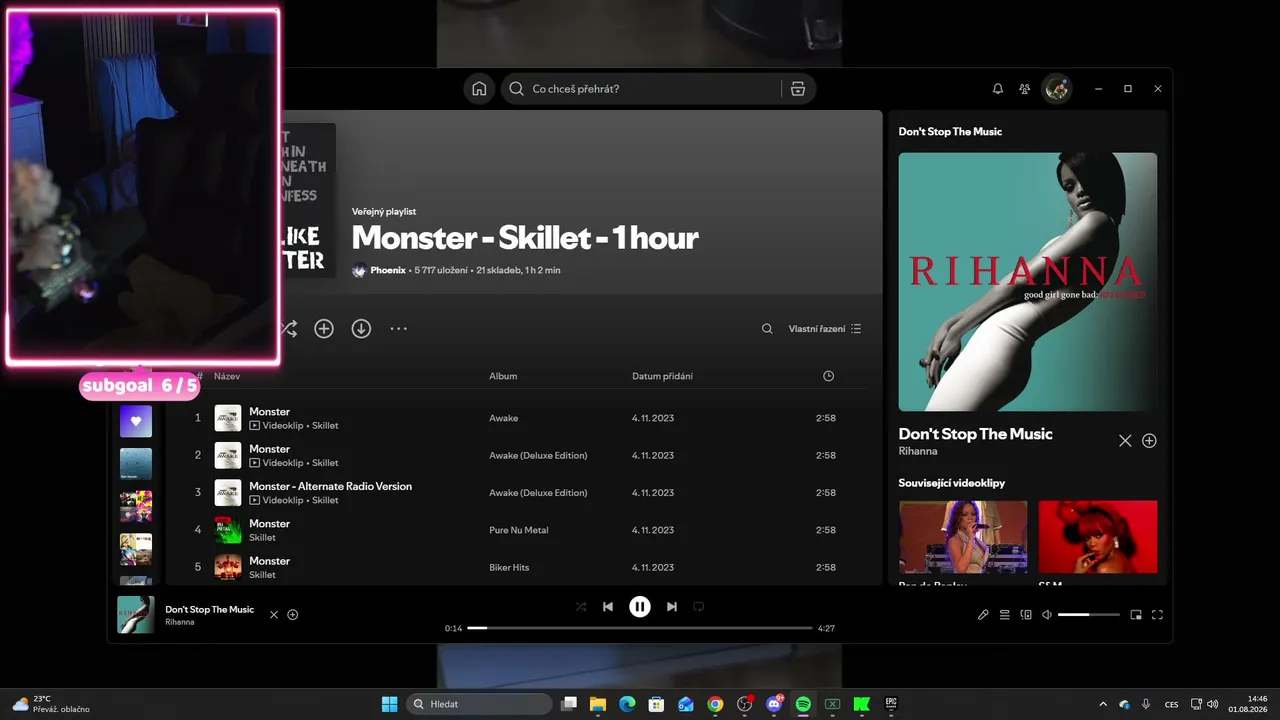
Task: Click album cover of track 4 Monster
Action: pos(228,530)
